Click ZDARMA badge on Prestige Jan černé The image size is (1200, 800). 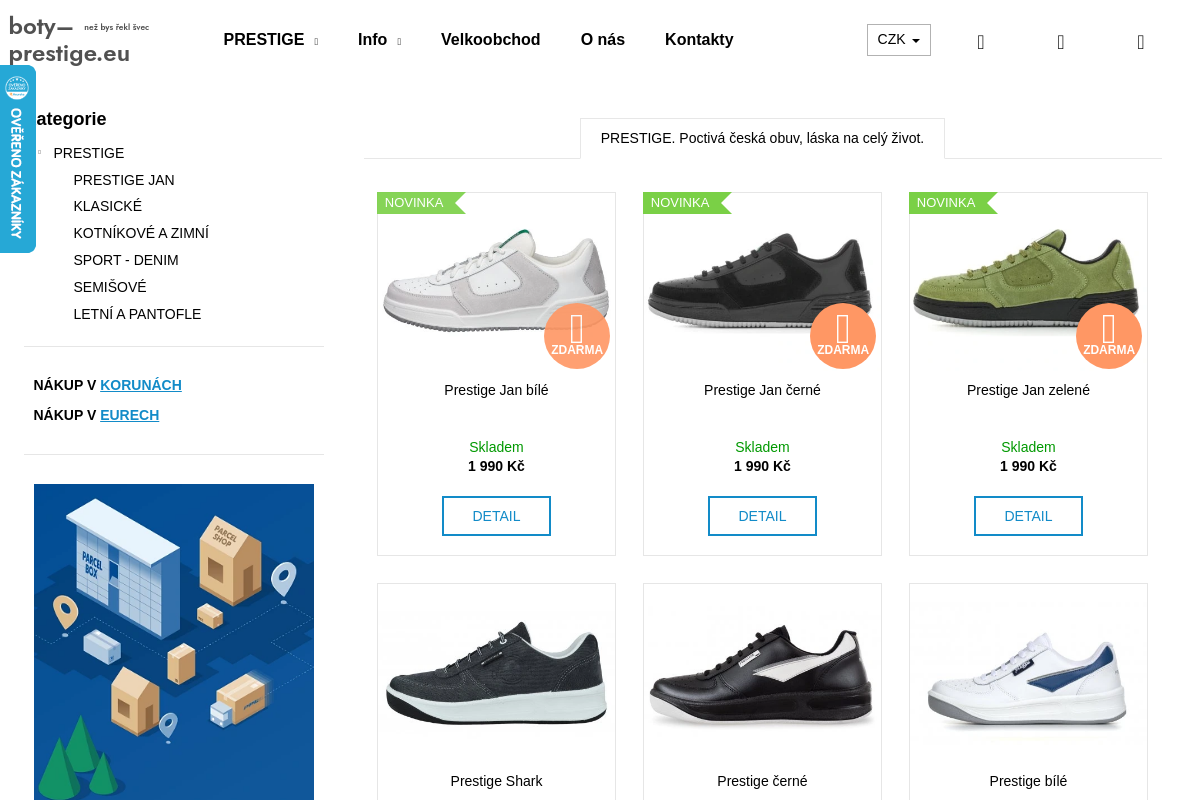843,336
